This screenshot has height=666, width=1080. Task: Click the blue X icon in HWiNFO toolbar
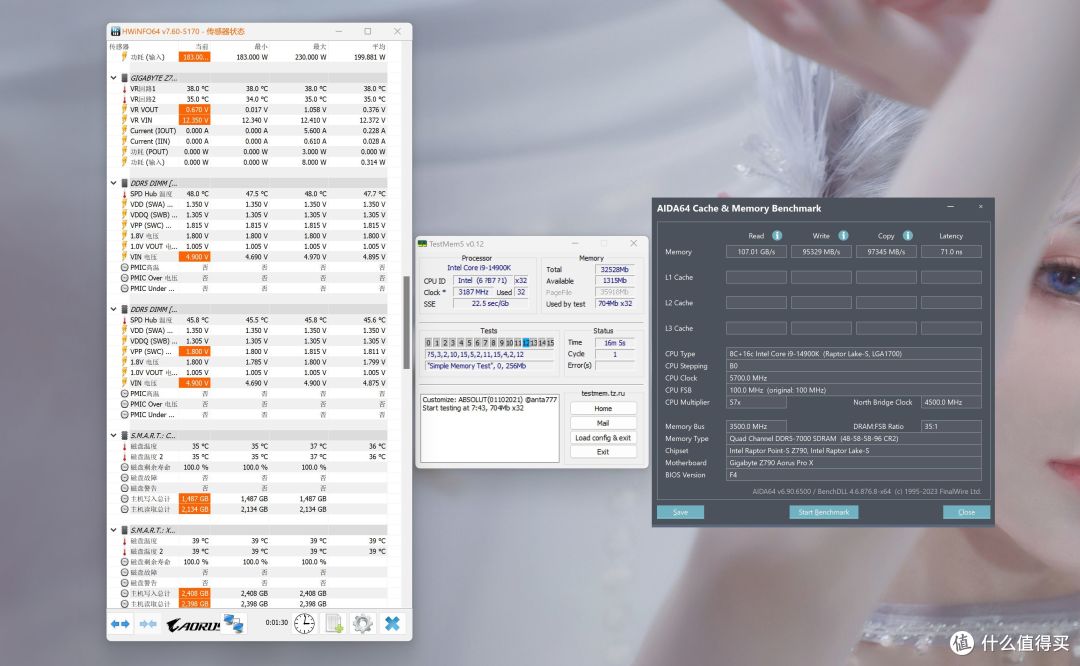click(392, 623)
